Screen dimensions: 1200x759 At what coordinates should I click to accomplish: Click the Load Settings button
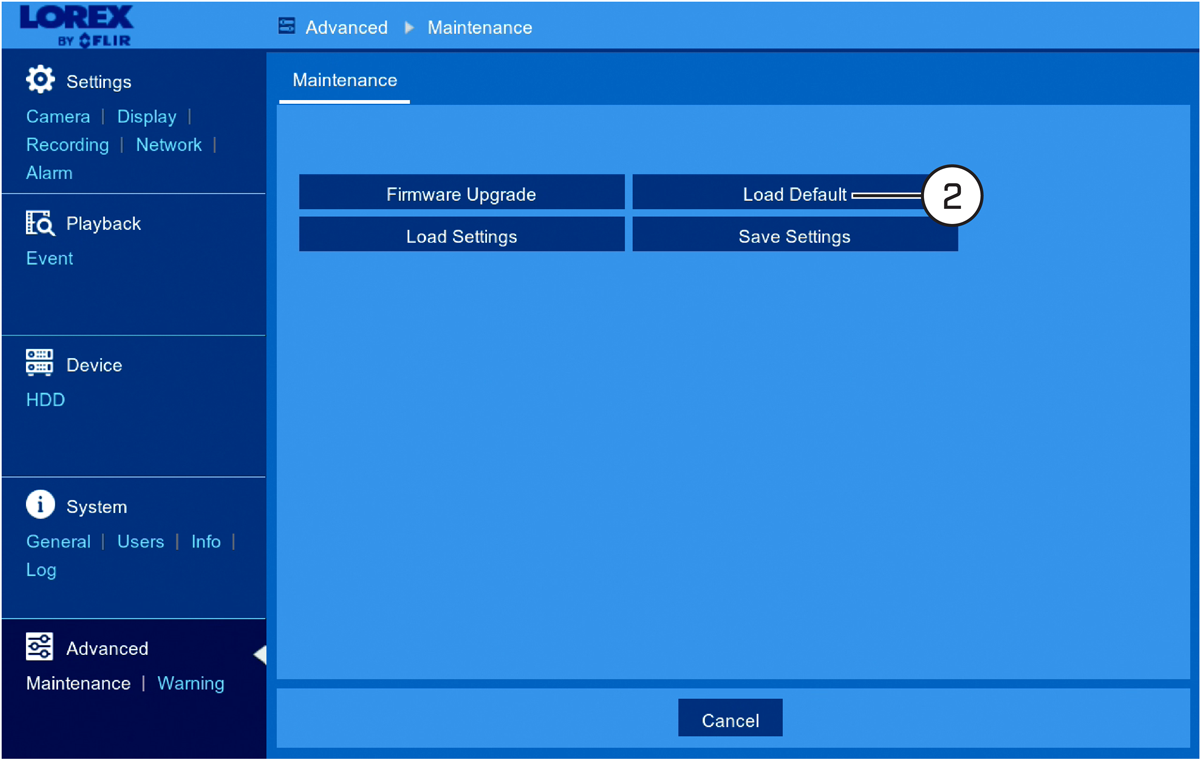(462, 235)
